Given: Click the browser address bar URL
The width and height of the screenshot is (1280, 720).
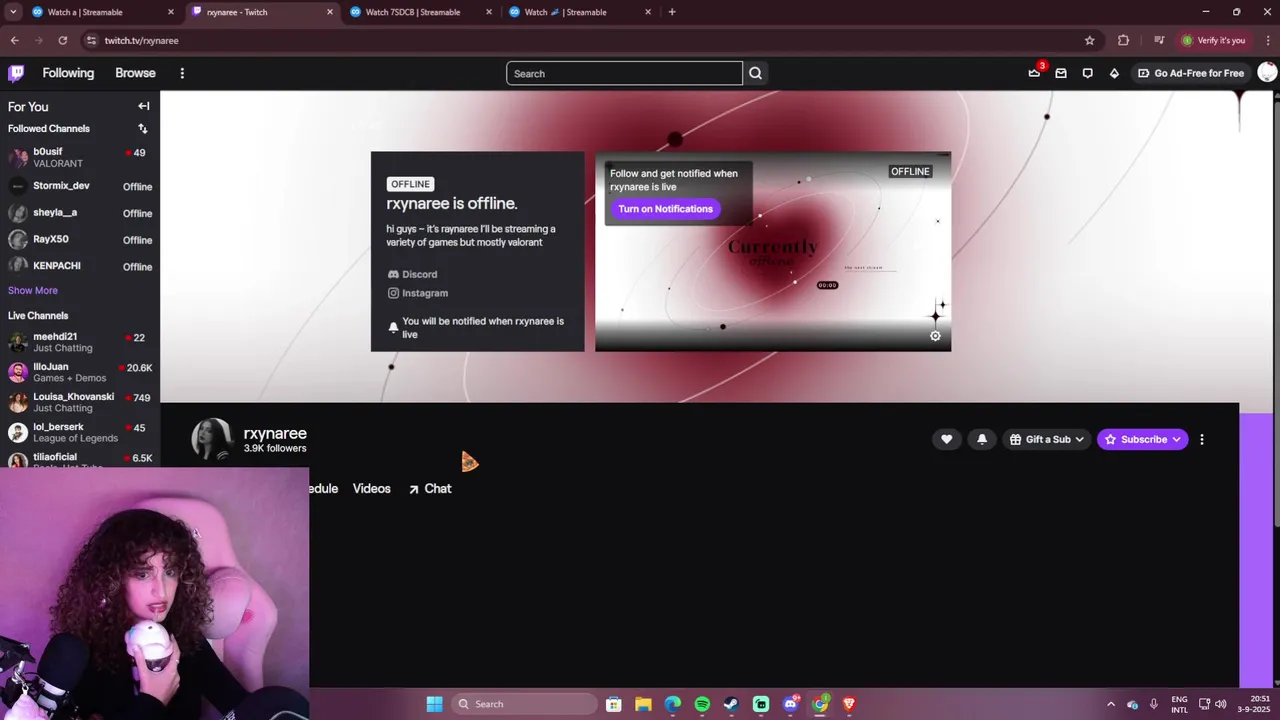Looking at the screenshot, I should (x=141, y=40).
